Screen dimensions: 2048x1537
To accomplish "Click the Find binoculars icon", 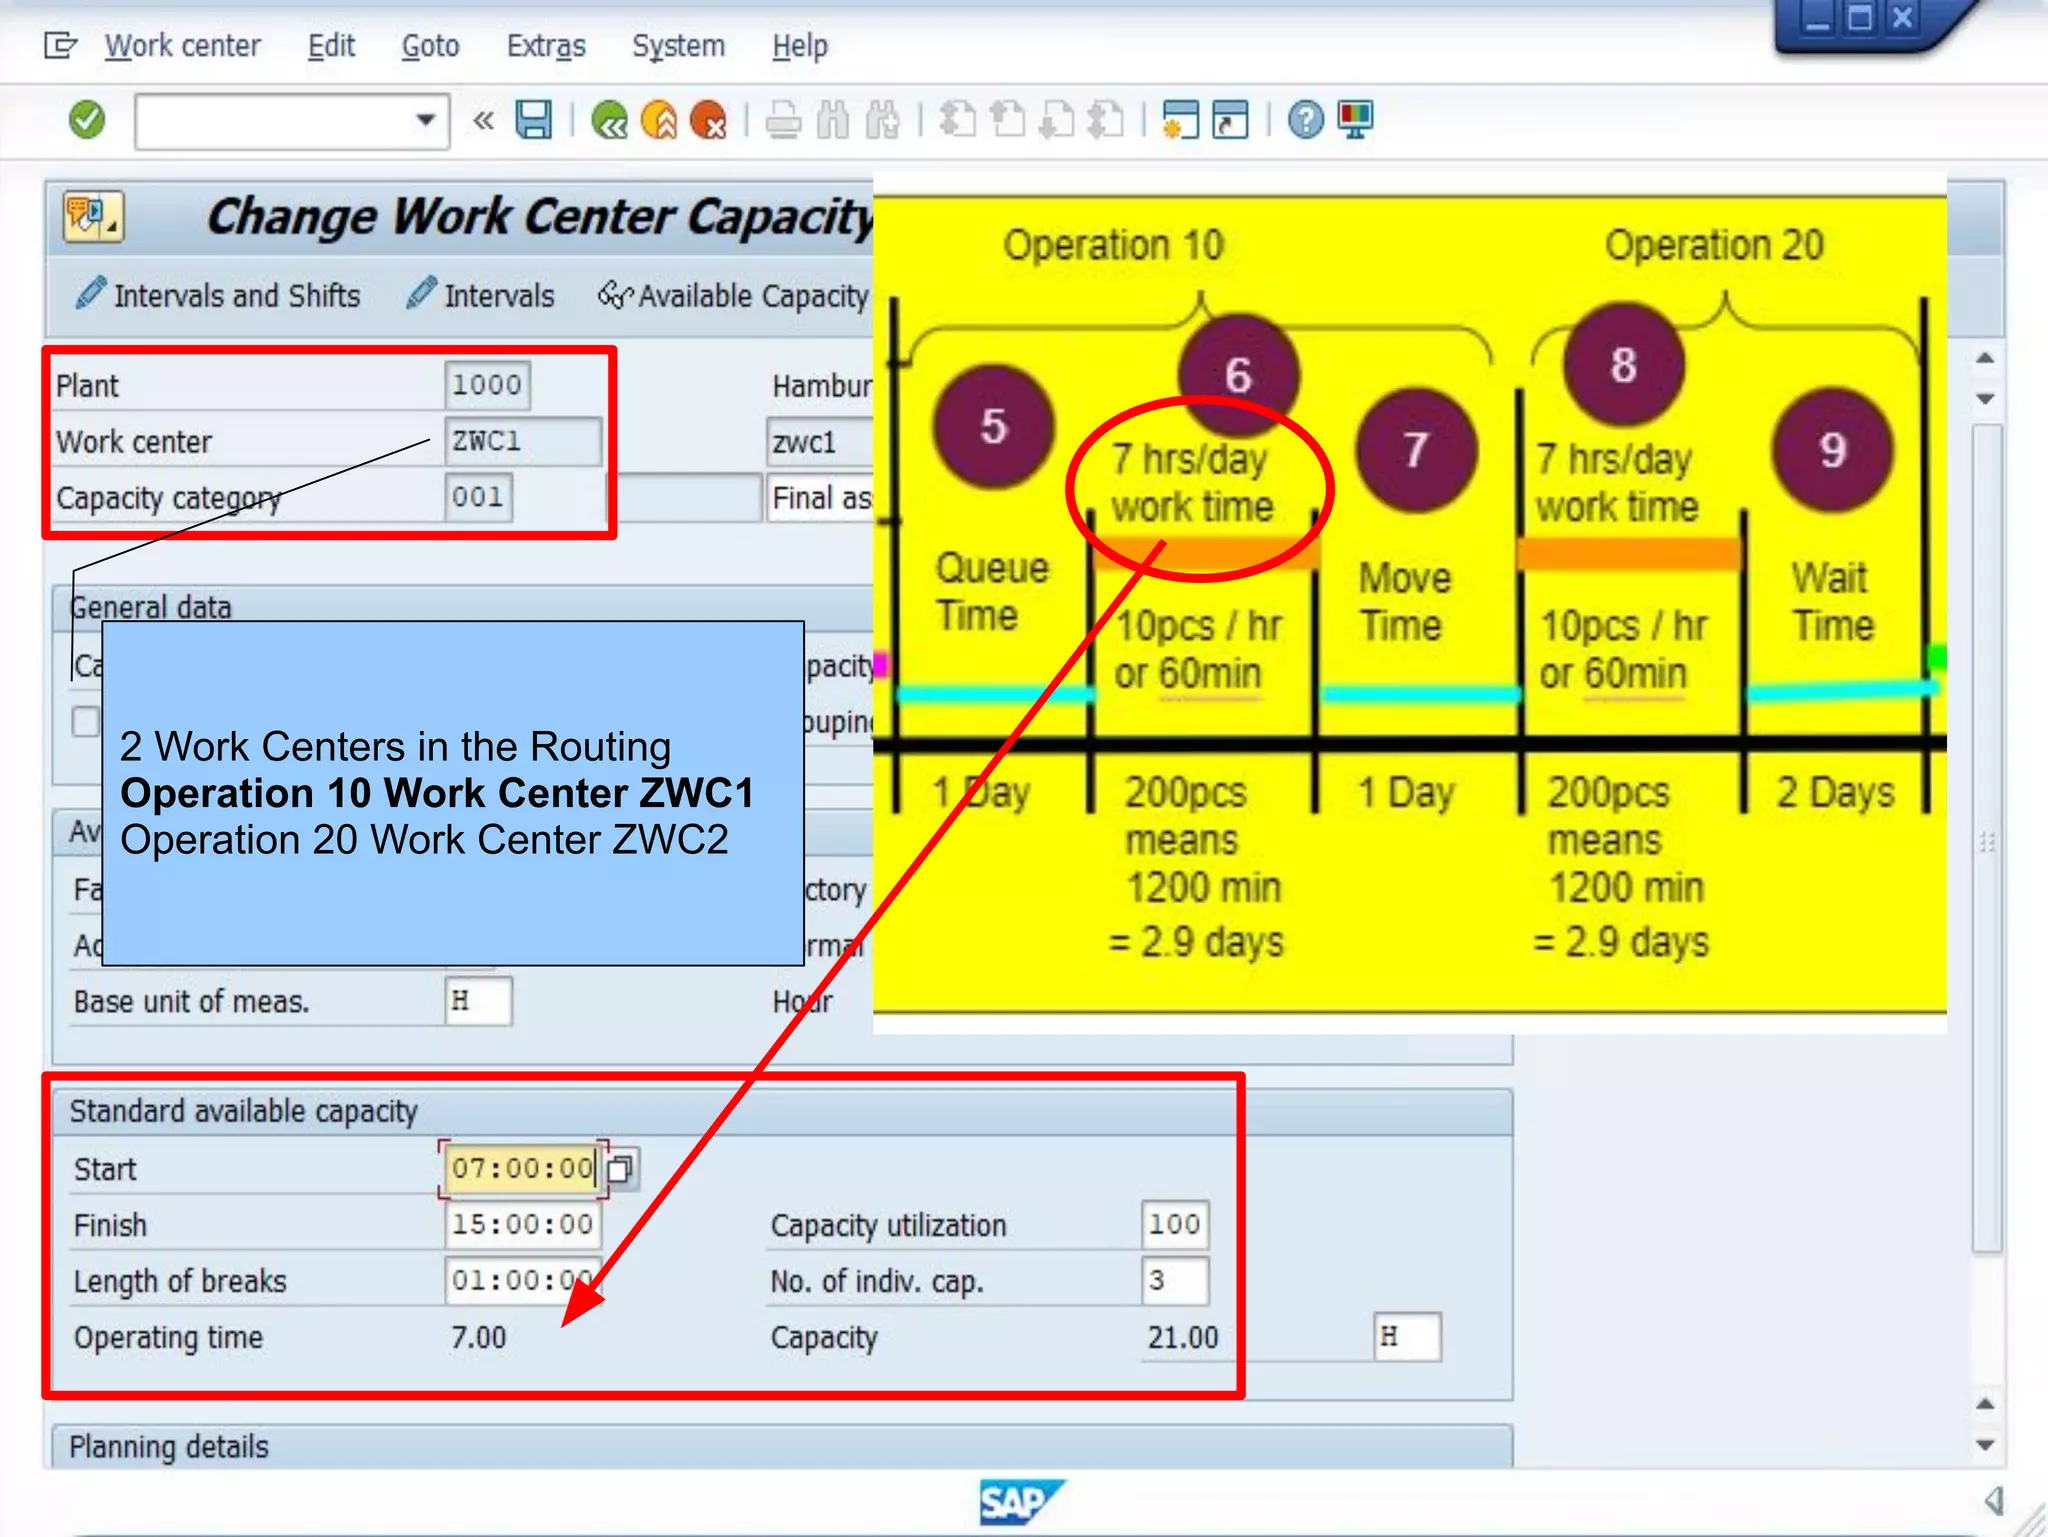I will [833, 121].
